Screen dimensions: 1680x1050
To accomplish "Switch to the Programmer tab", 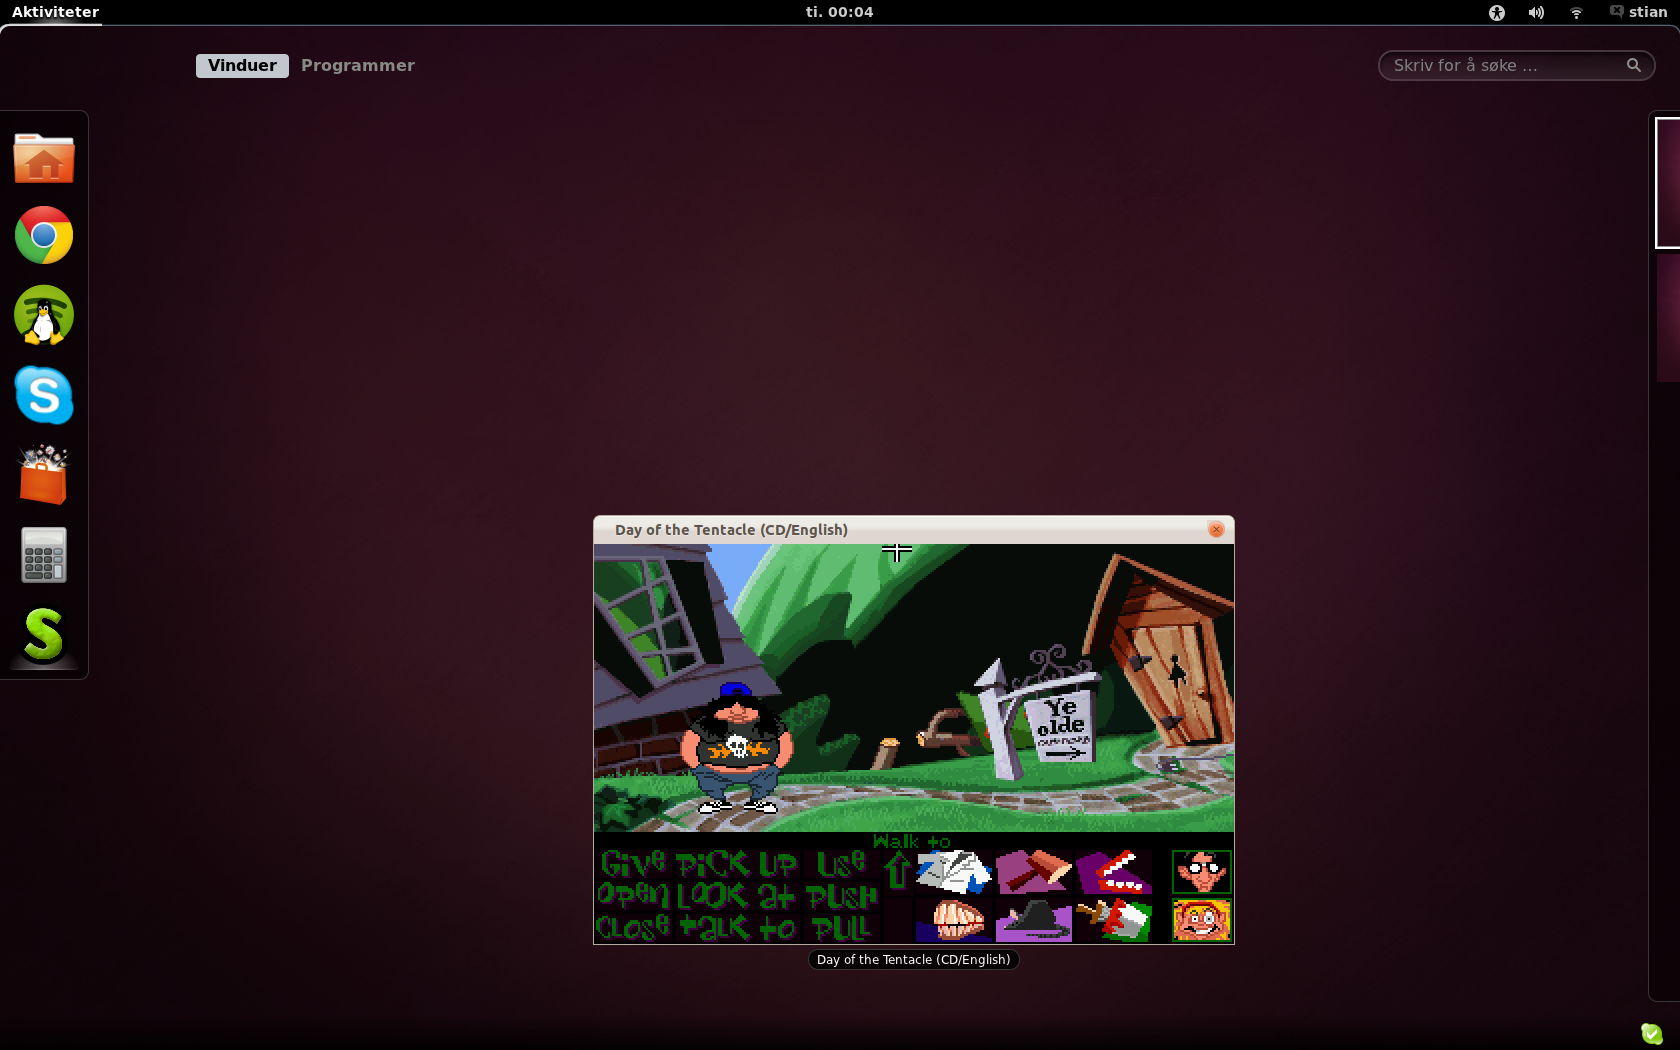I will click(x=358, y=65).
